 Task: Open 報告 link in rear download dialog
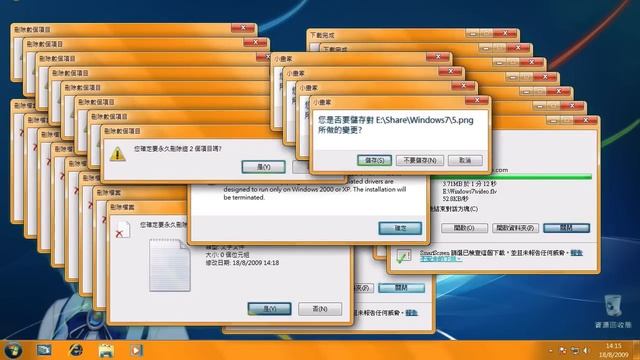(x=411, y=313)
